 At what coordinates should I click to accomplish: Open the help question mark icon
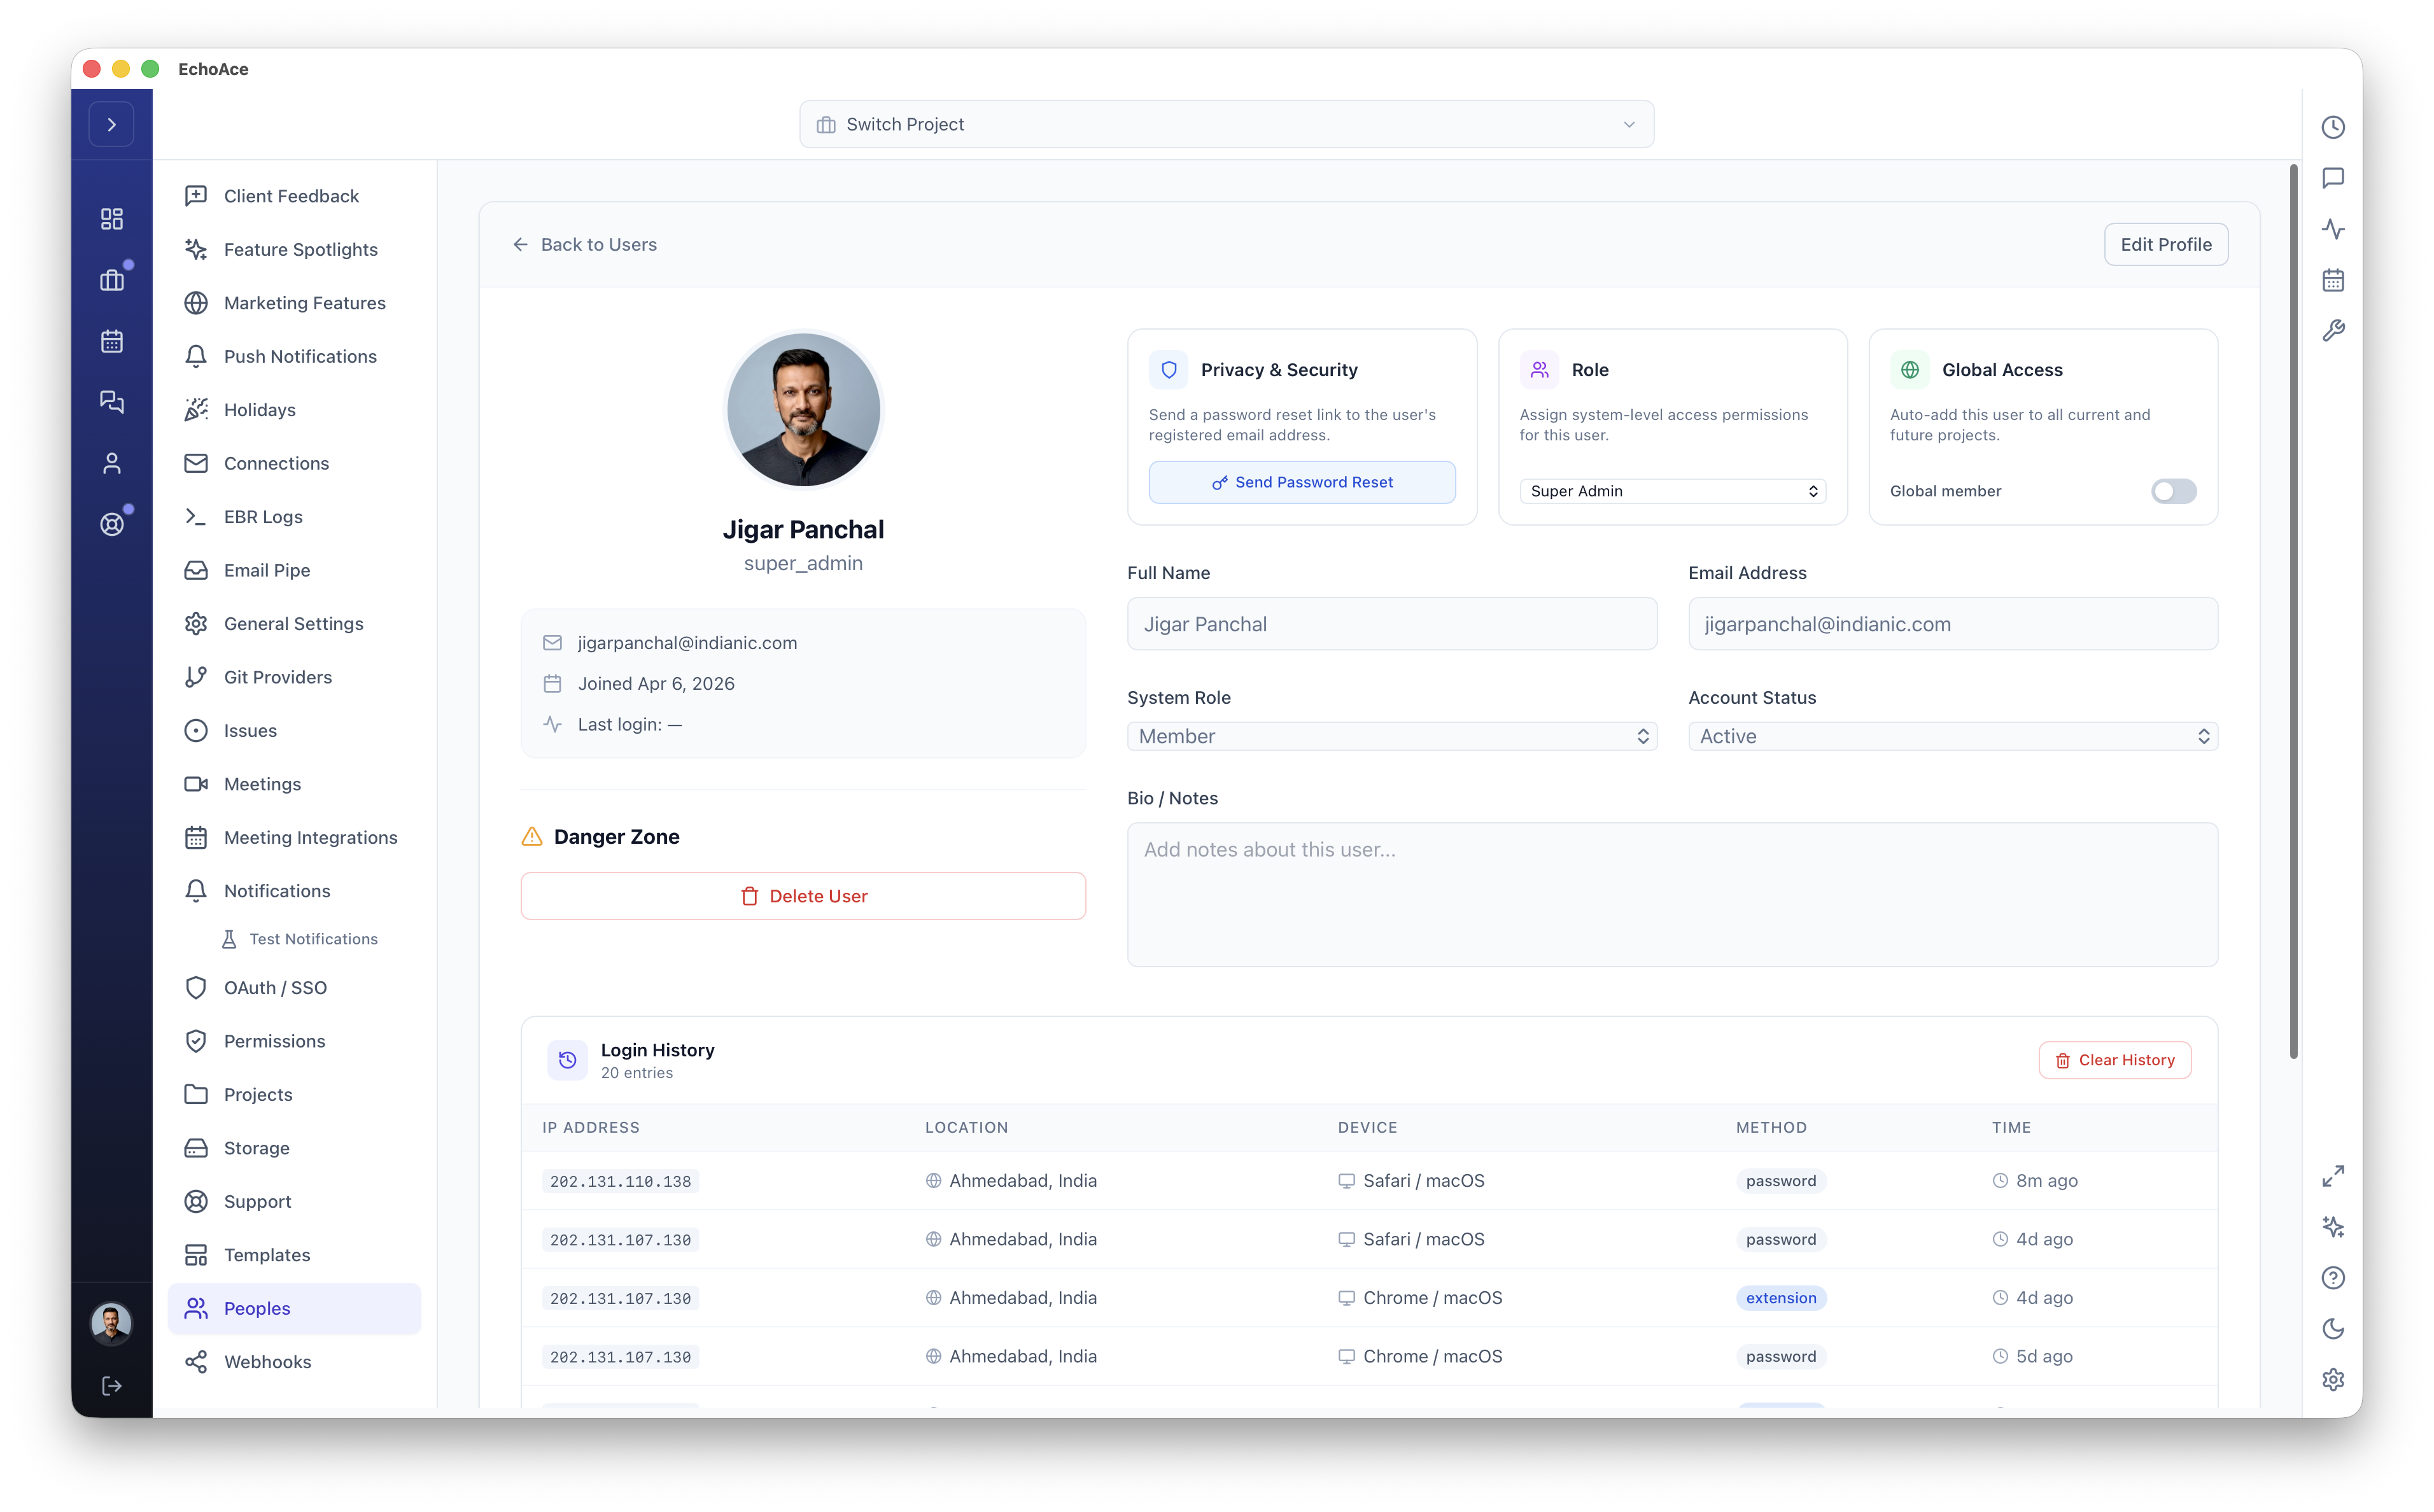coord(2332,1278)
